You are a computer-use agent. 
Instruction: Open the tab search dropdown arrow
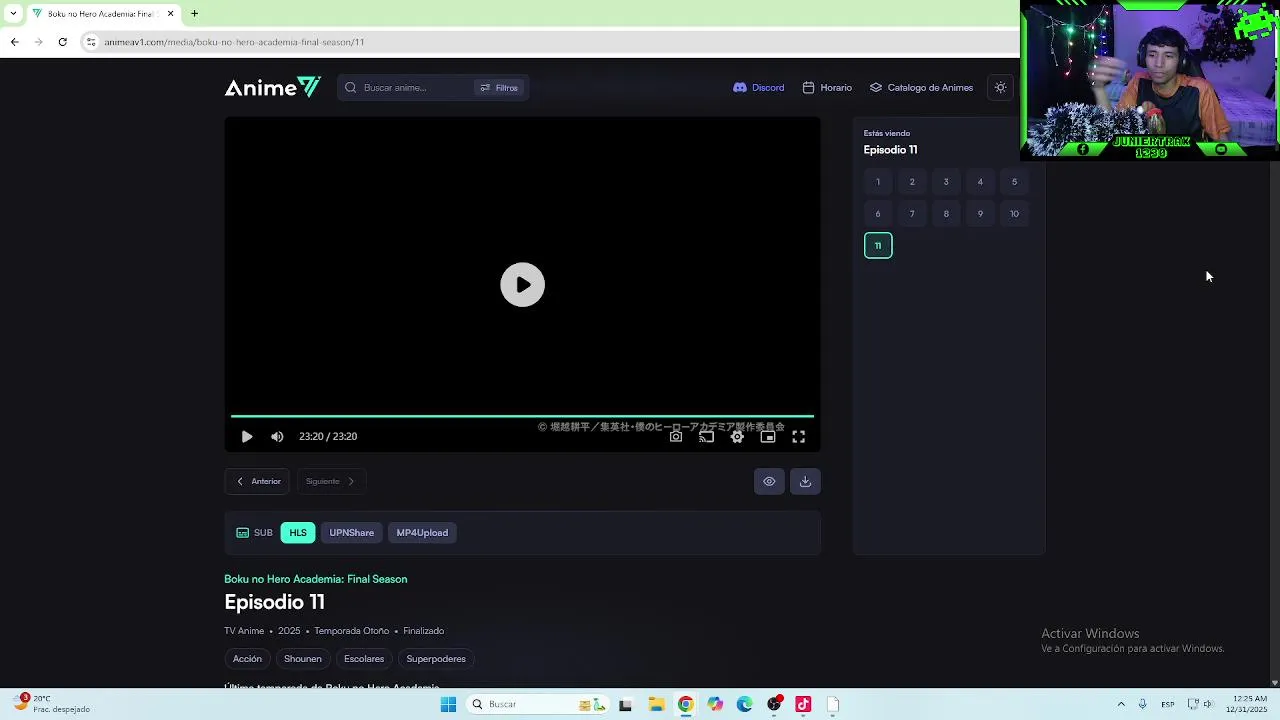[x=12, y=13]
